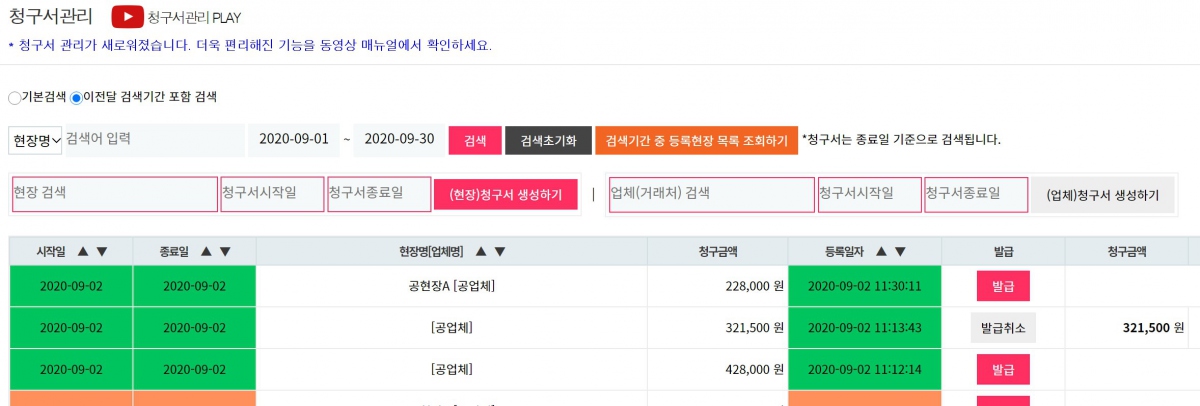Image resolution: width=1200 pixels, height=406 pixels.
Task: Open end date picker 2020-09-30
Action: tap(399, 140)
